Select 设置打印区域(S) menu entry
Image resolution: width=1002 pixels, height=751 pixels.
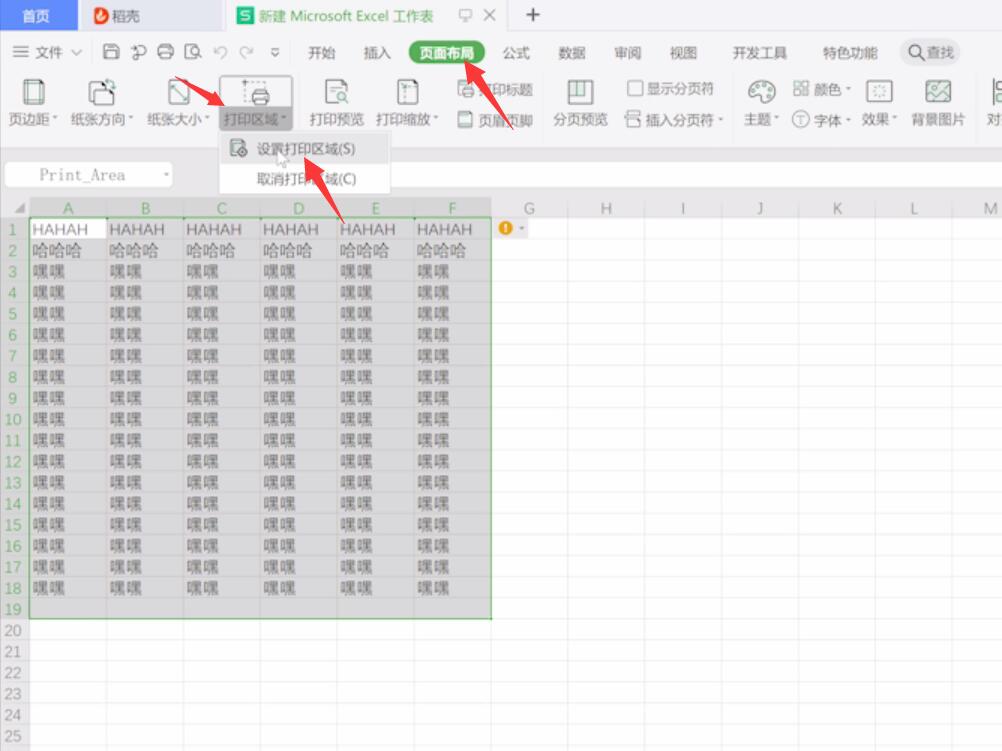click(304, 149)
